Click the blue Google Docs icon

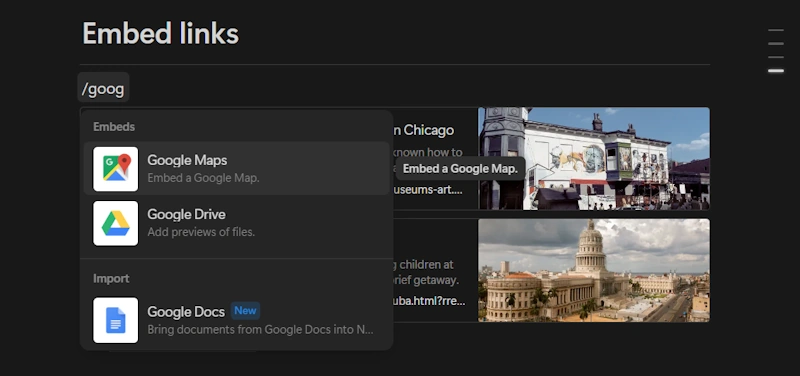(x=116, y=320)
